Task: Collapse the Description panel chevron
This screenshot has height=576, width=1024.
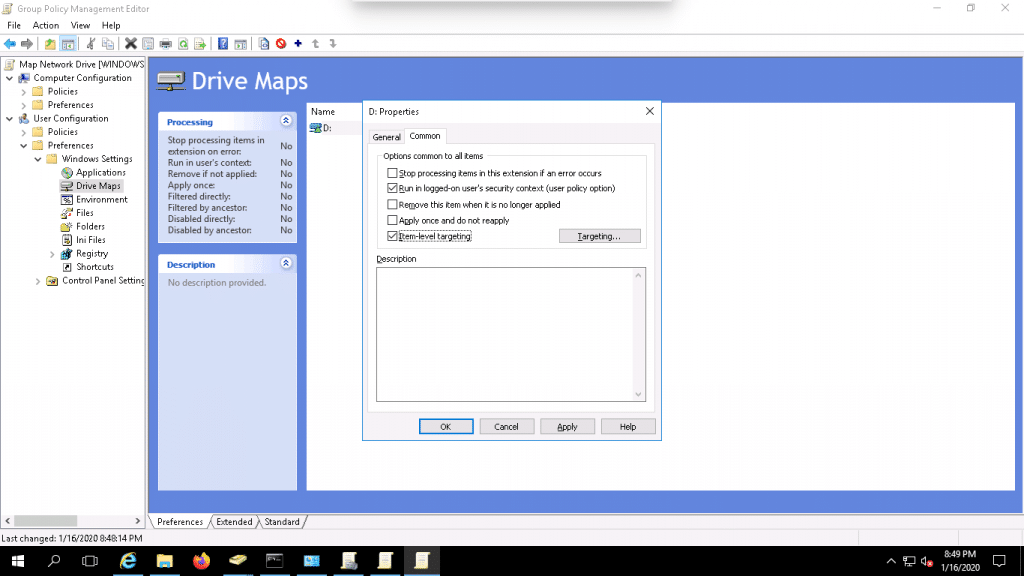Action: [286, 263]
